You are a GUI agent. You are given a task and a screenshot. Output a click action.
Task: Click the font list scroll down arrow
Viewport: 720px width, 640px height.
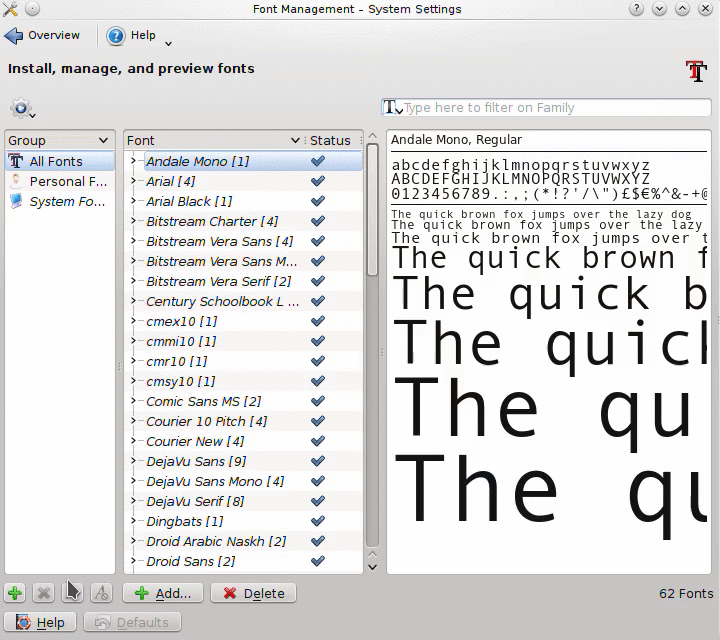pyautogui.click(x=373, y=567)
